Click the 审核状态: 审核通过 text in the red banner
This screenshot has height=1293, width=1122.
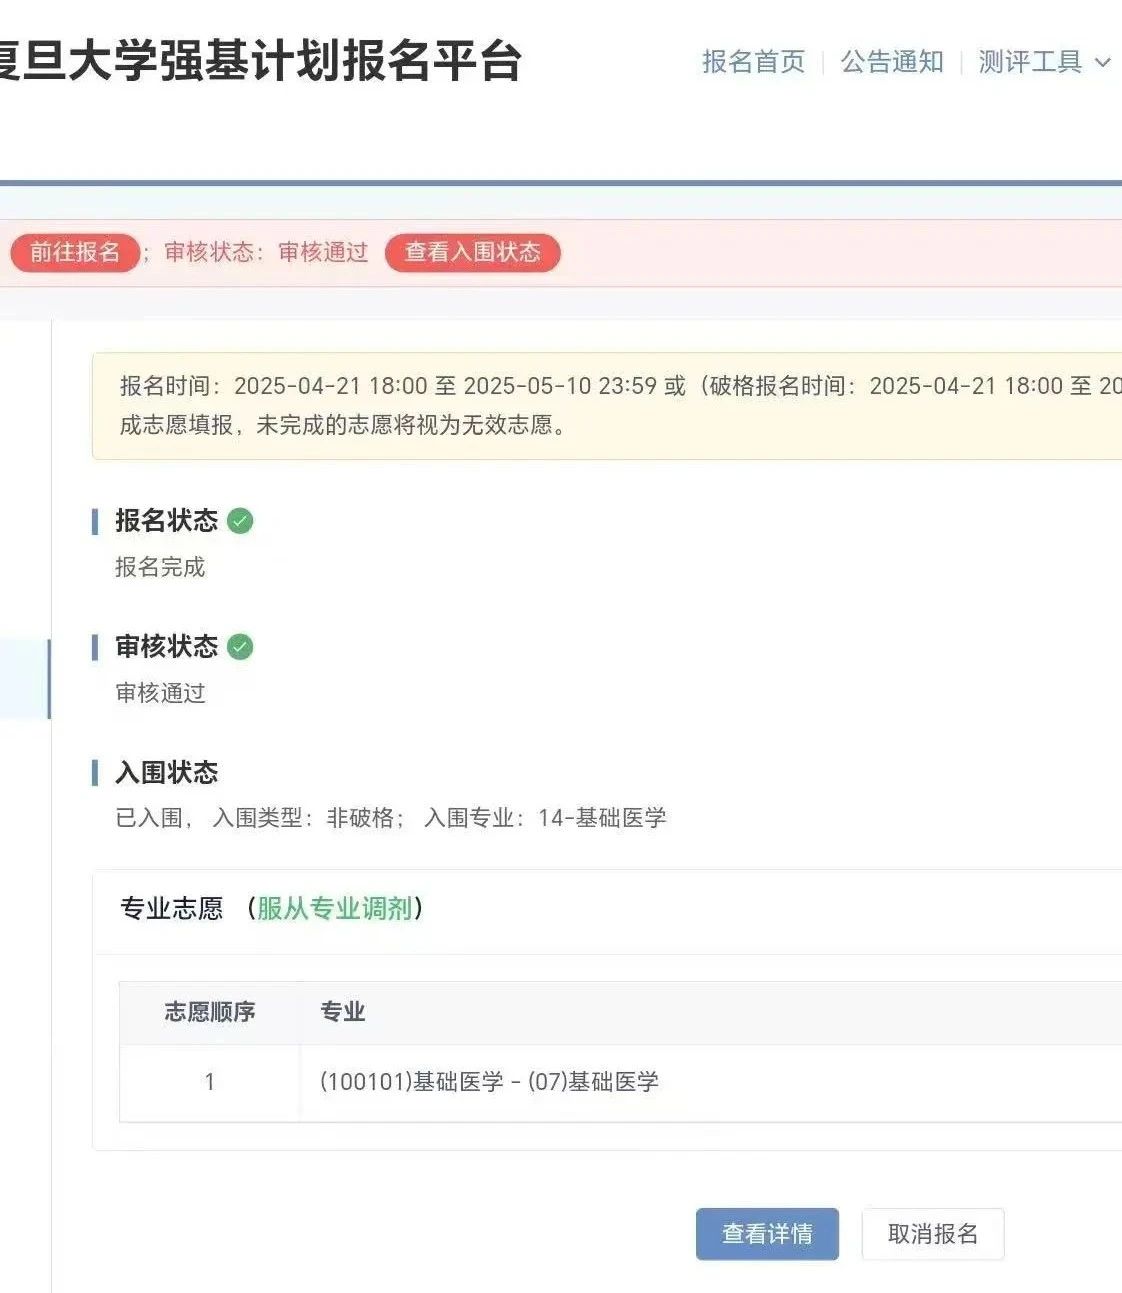266,252
